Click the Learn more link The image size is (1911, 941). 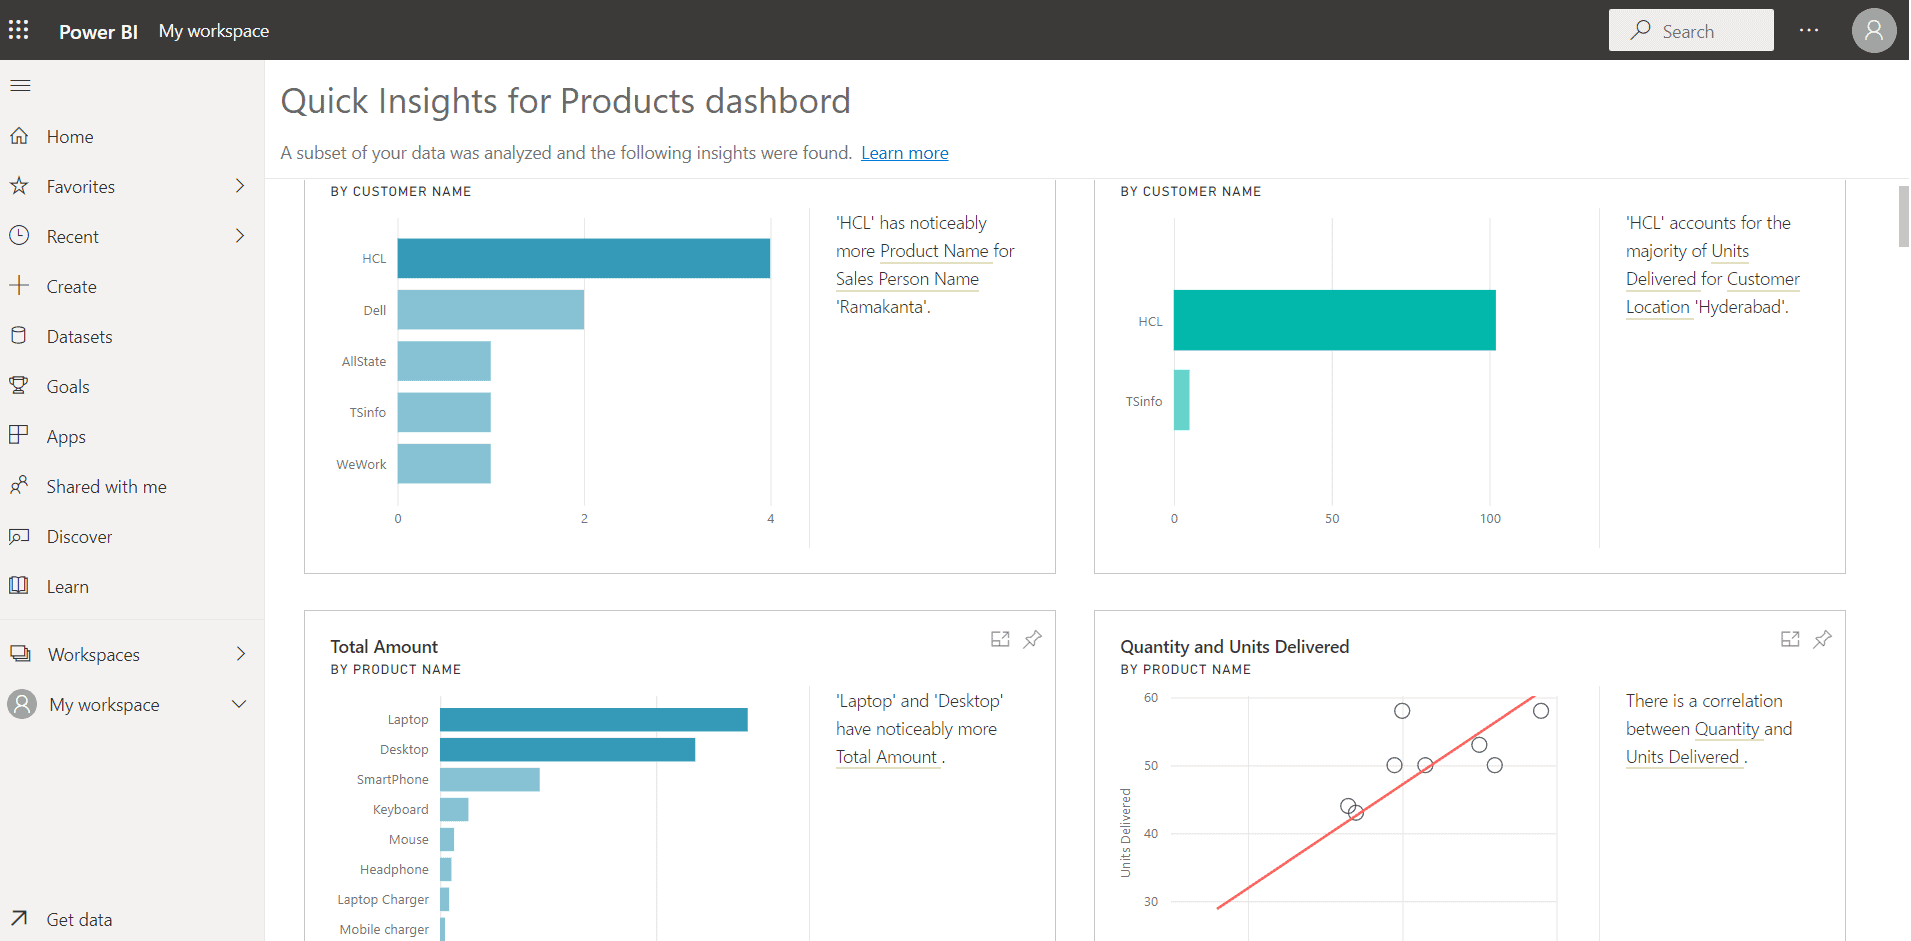[904, 152]
